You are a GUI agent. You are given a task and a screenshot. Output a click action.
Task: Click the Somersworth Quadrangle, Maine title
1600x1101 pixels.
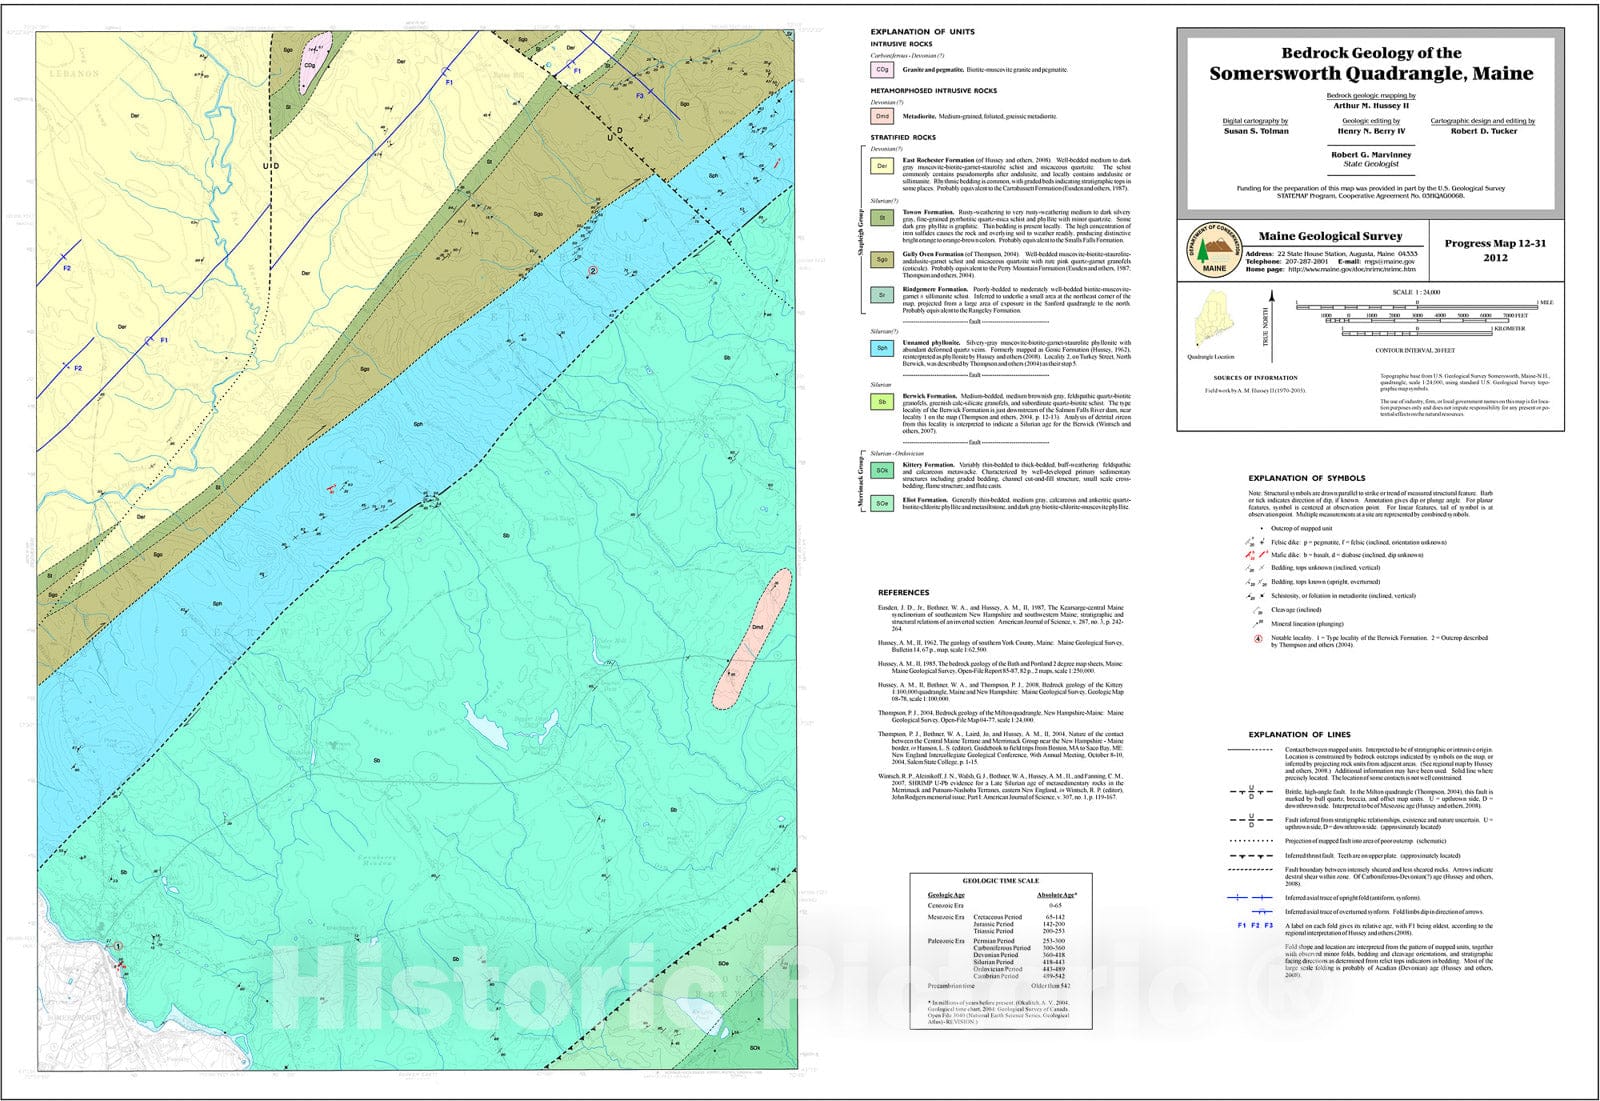coord(1371,73)
